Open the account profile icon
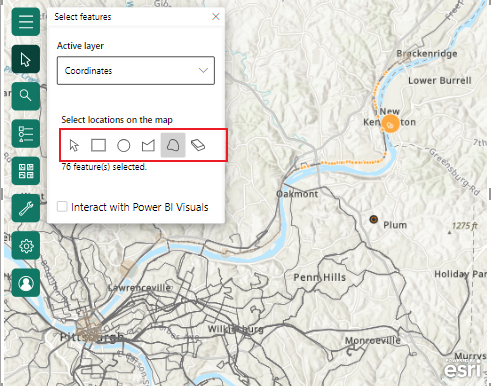The width and height of the screenshot is (491, 386). 26,283
